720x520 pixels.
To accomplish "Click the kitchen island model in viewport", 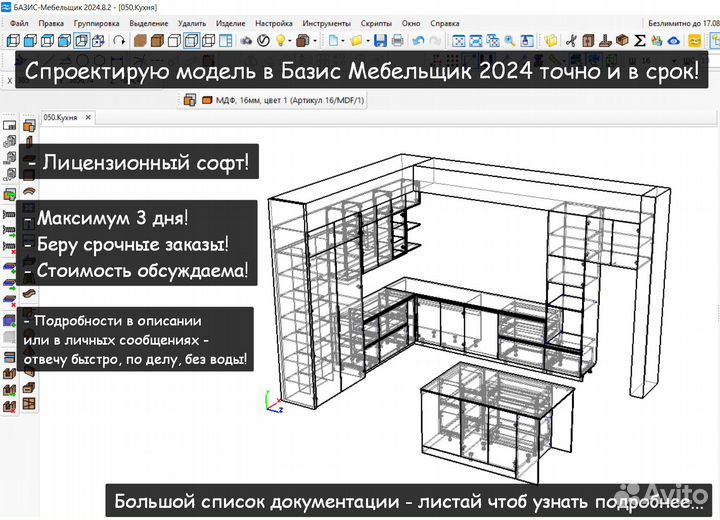I will (x=498, y=421).
